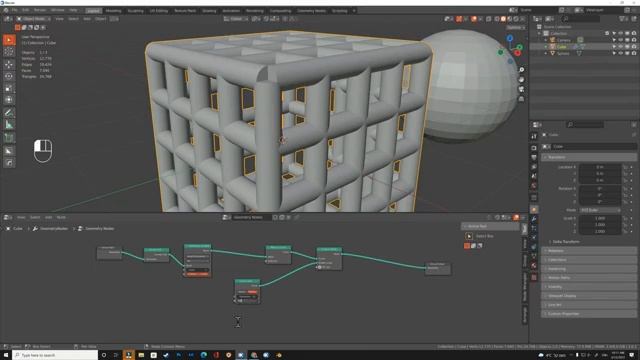
Task: Switch to the Modeling workspace tab
Action: pyautogui.click(x=113, y=11)
